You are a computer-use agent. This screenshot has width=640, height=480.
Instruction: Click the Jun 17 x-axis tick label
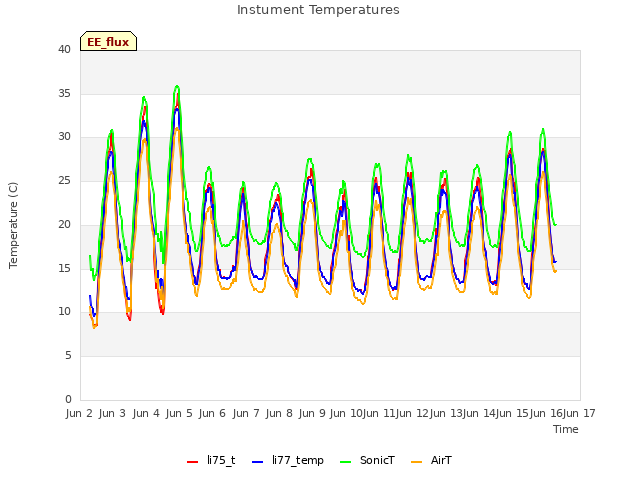(x=579, y=413)
